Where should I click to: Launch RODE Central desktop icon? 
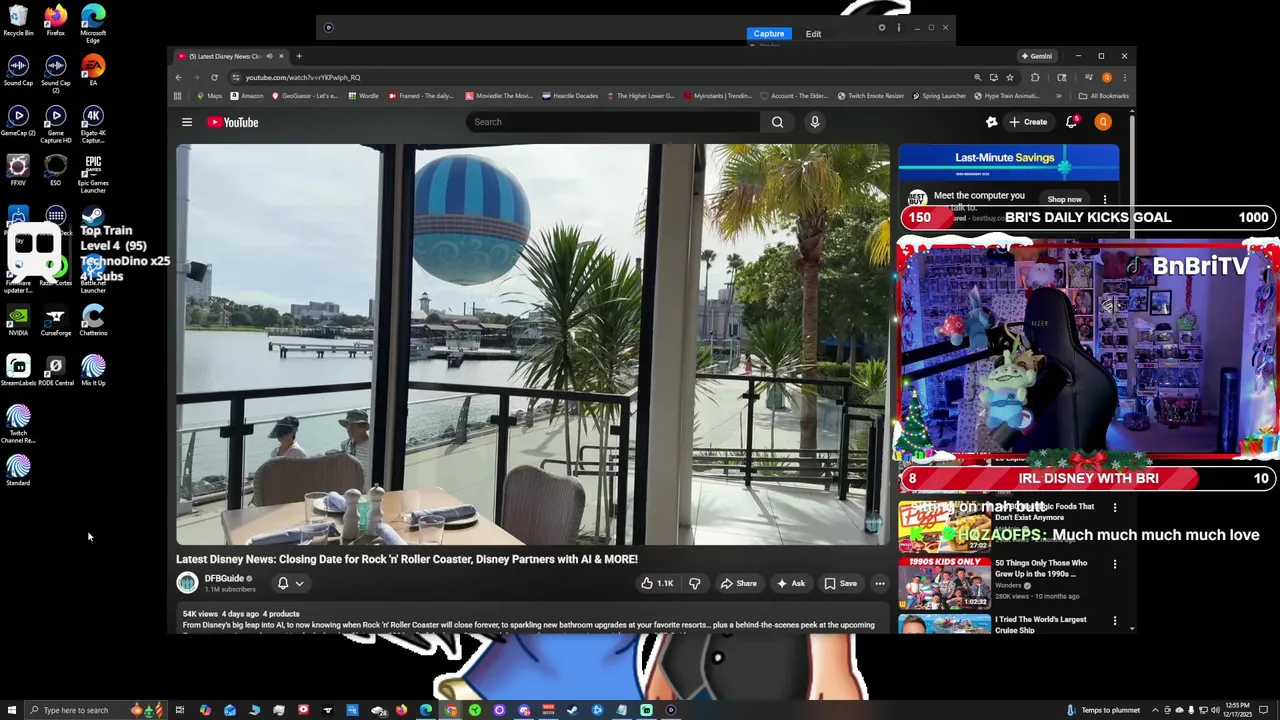click(x=55, y=370)
